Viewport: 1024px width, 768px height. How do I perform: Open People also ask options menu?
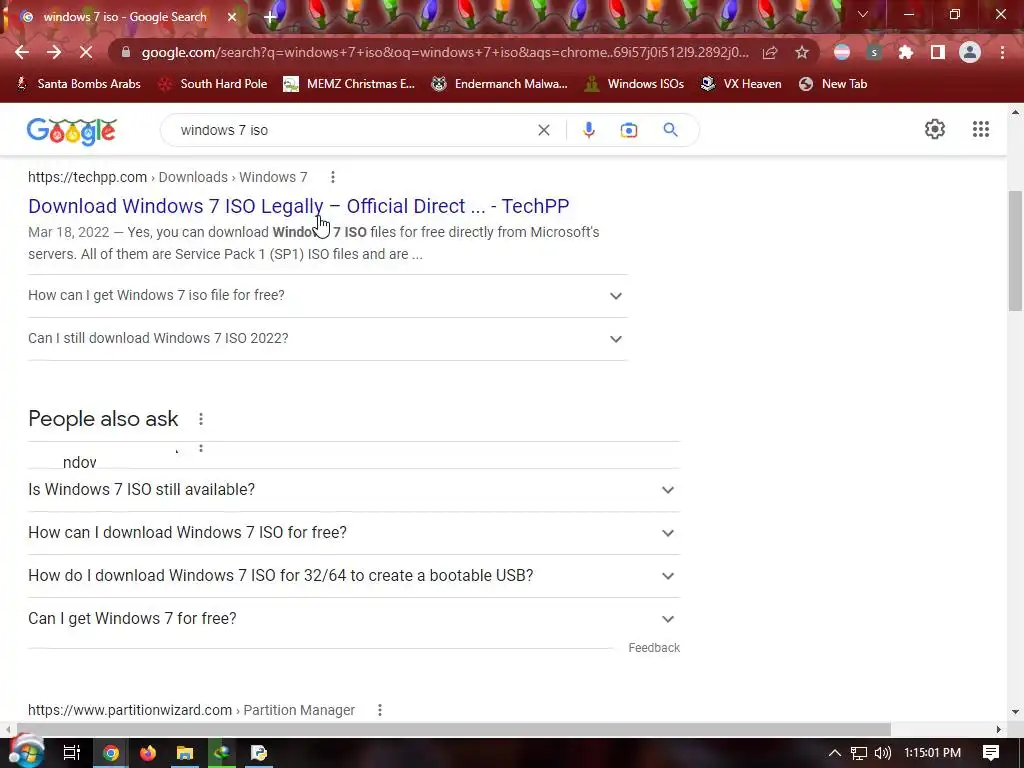200,419
